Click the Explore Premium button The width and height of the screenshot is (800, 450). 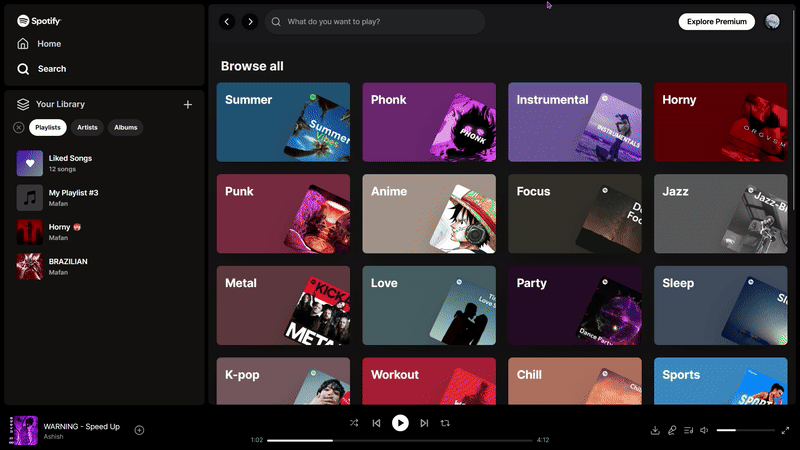pyautogui.click(x=716, y=21)
